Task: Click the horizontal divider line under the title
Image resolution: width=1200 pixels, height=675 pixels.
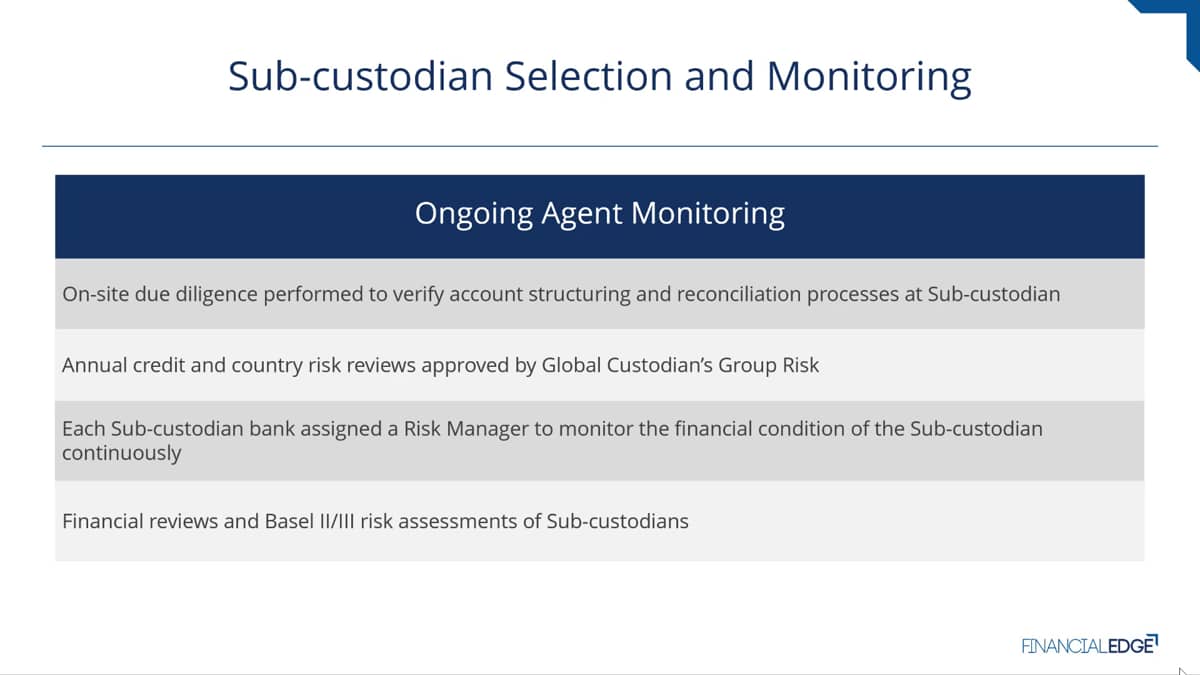Action: 600,146
